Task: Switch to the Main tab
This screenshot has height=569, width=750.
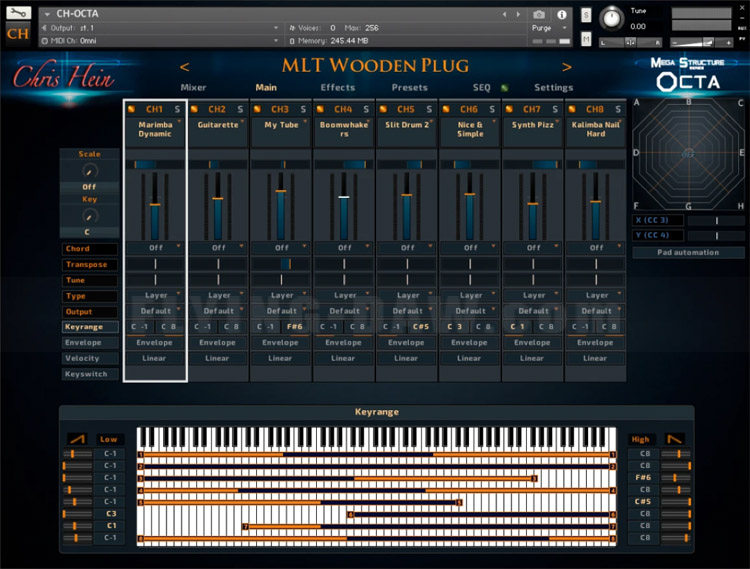Action: [x=266, y=88]
